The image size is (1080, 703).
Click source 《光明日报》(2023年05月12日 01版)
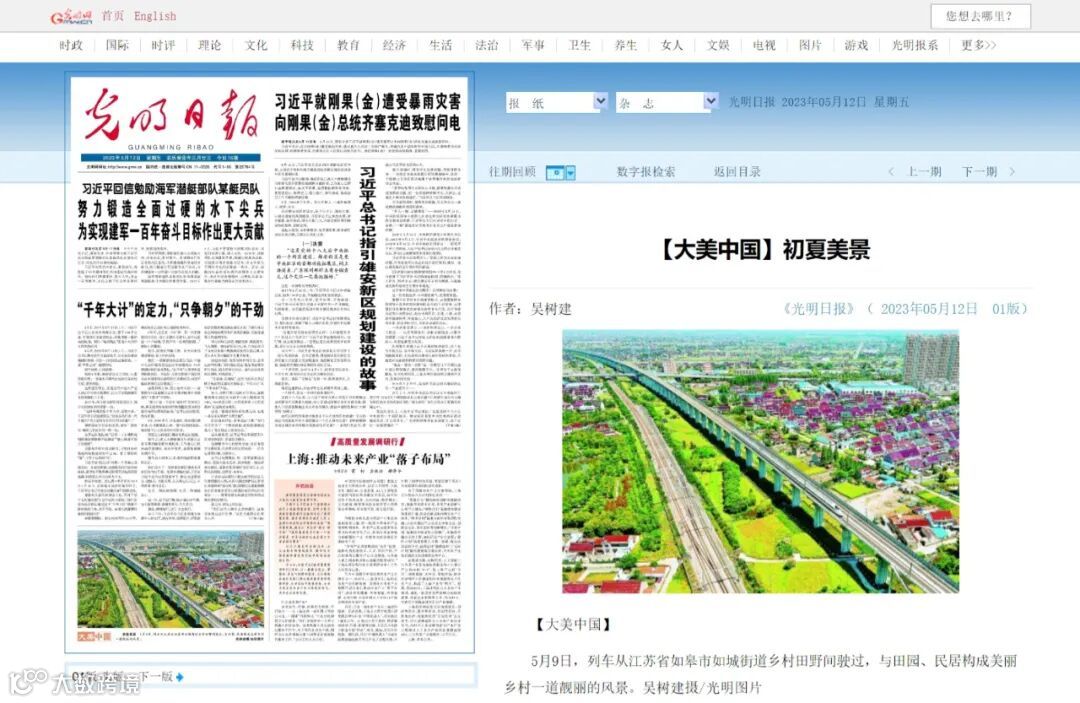click(905, 308)
